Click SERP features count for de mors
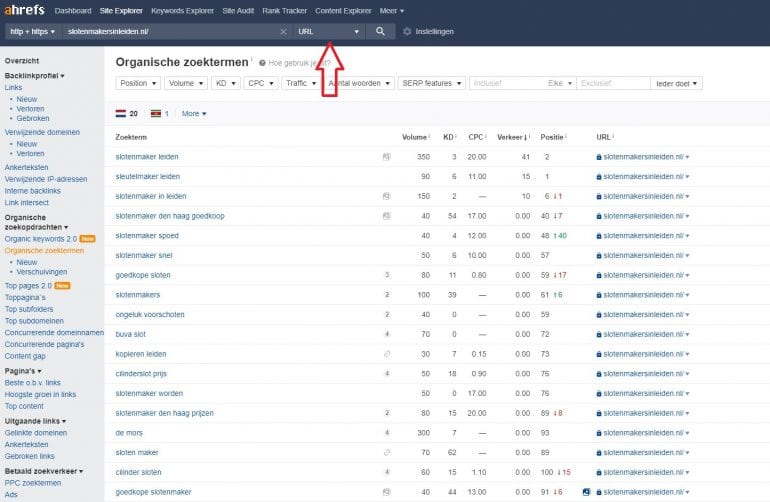The height and width of the screenshot is (502, 770). 387,433
